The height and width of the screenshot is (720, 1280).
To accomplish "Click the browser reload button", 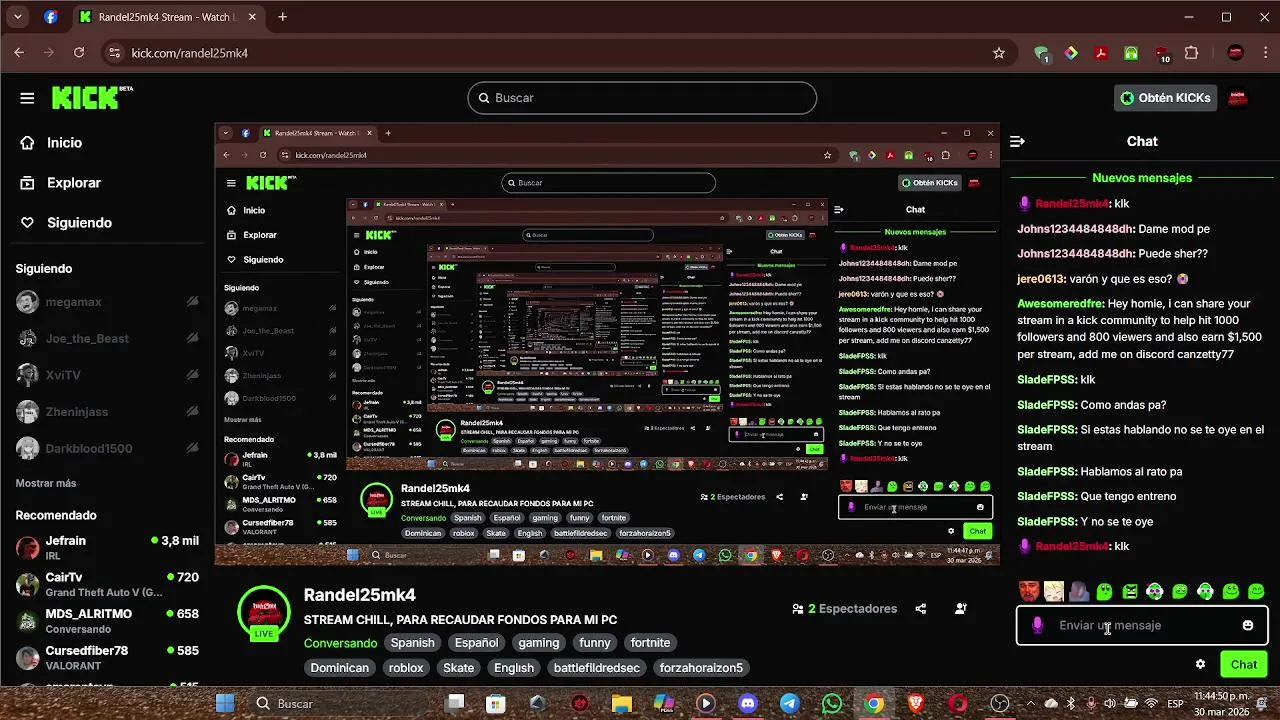I will tap(79, 53).
